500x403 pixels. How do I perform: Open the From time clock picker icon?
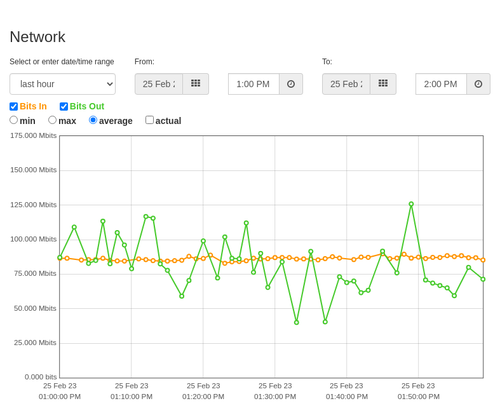tap(291, 84)
